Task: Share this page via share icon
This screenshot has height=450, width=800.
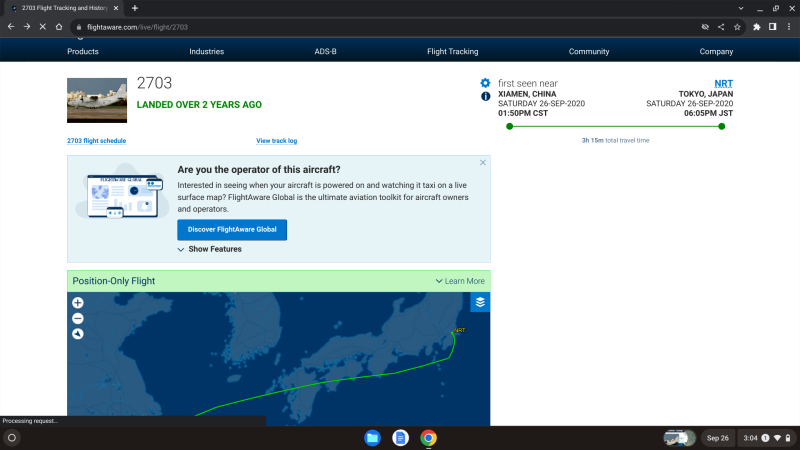Action: click(721, 27)
